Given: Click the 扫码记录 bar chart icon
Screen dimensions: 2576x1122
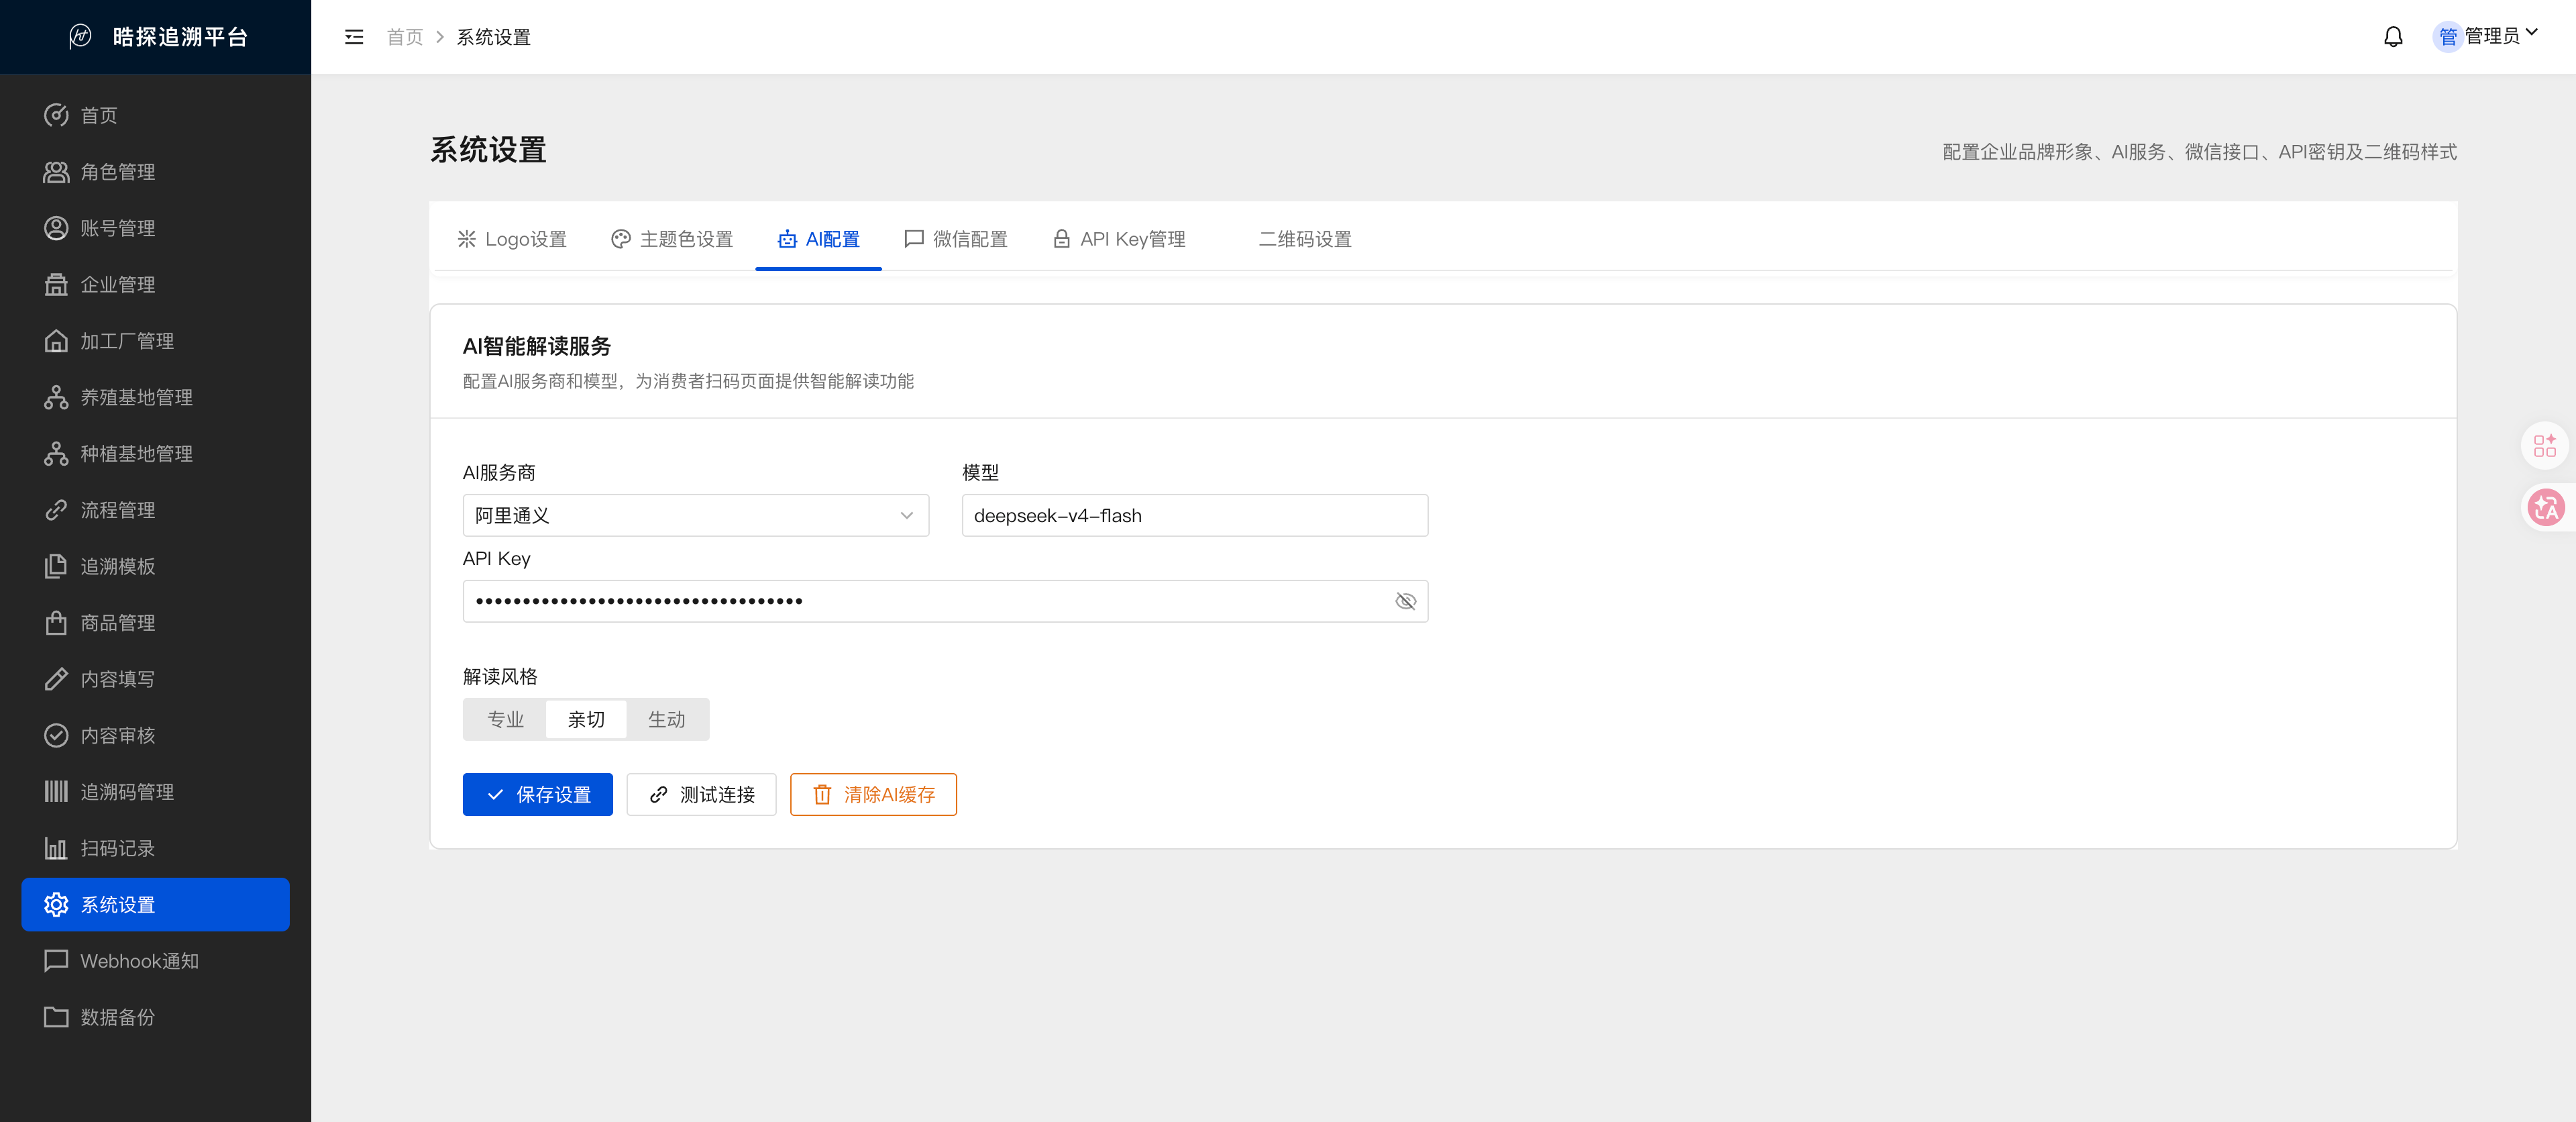Looking at the screenshot, I should pos(56,848).
